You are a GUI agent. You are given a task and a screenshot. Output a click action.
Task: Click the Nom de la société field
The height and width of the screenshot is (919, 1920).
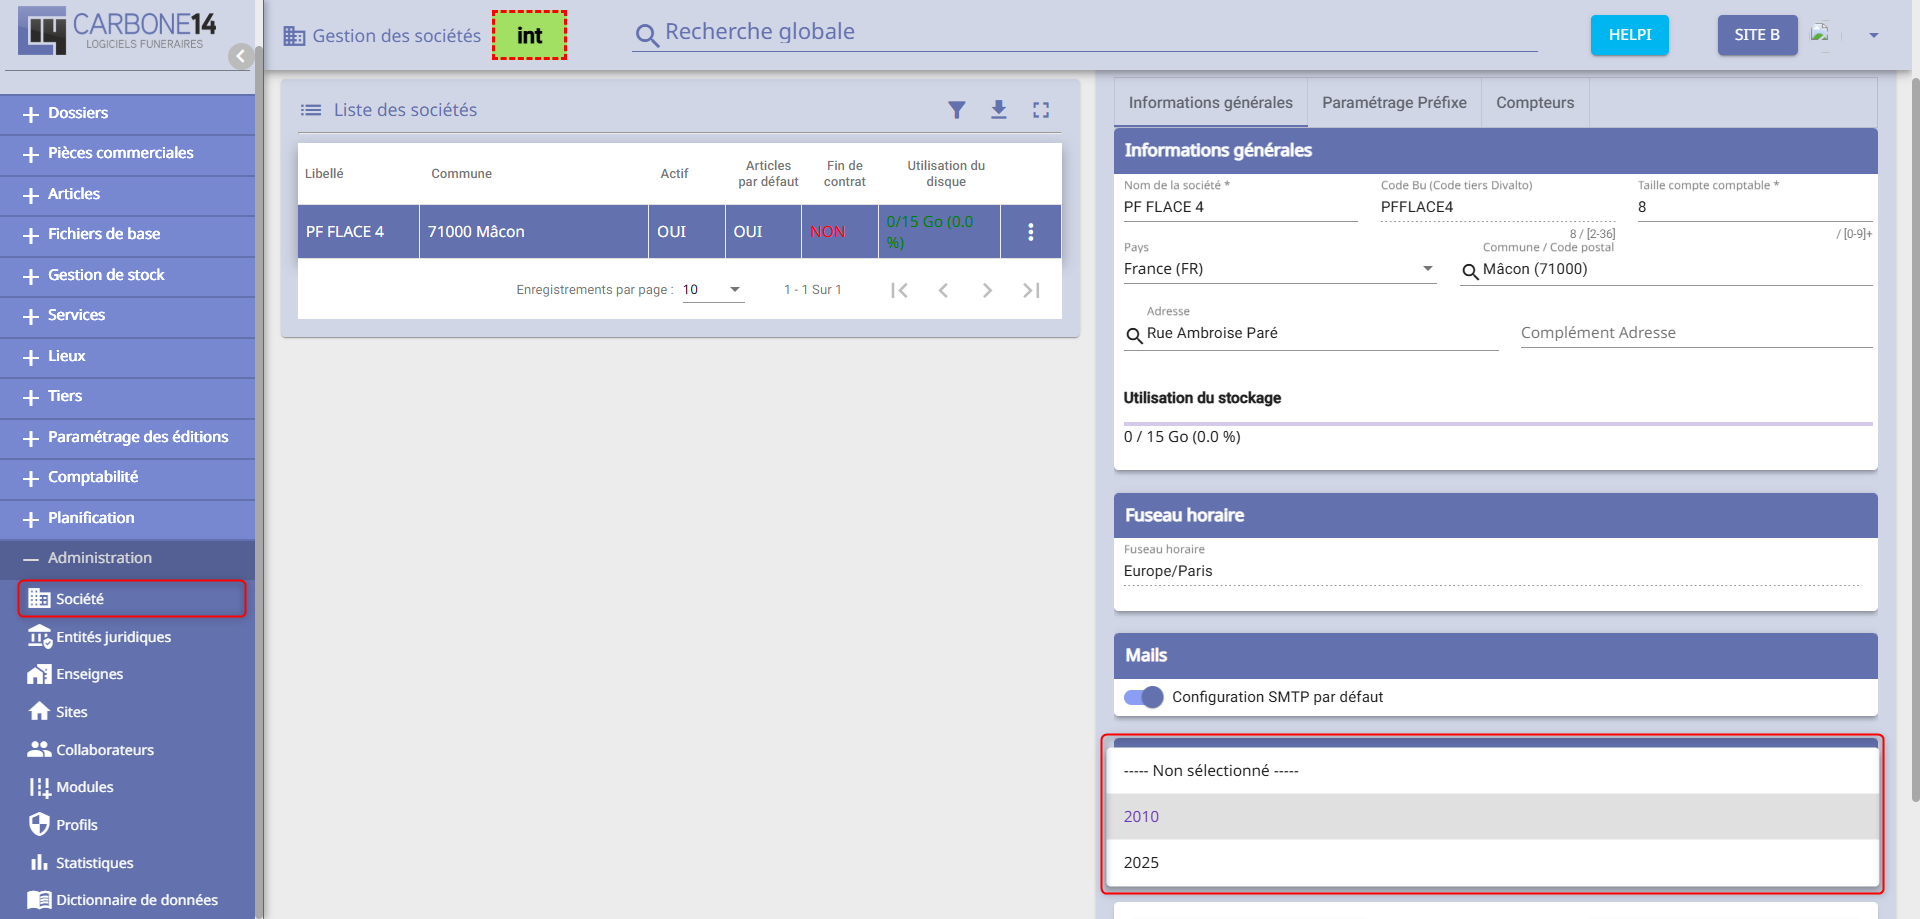(x=1240, y=207)
